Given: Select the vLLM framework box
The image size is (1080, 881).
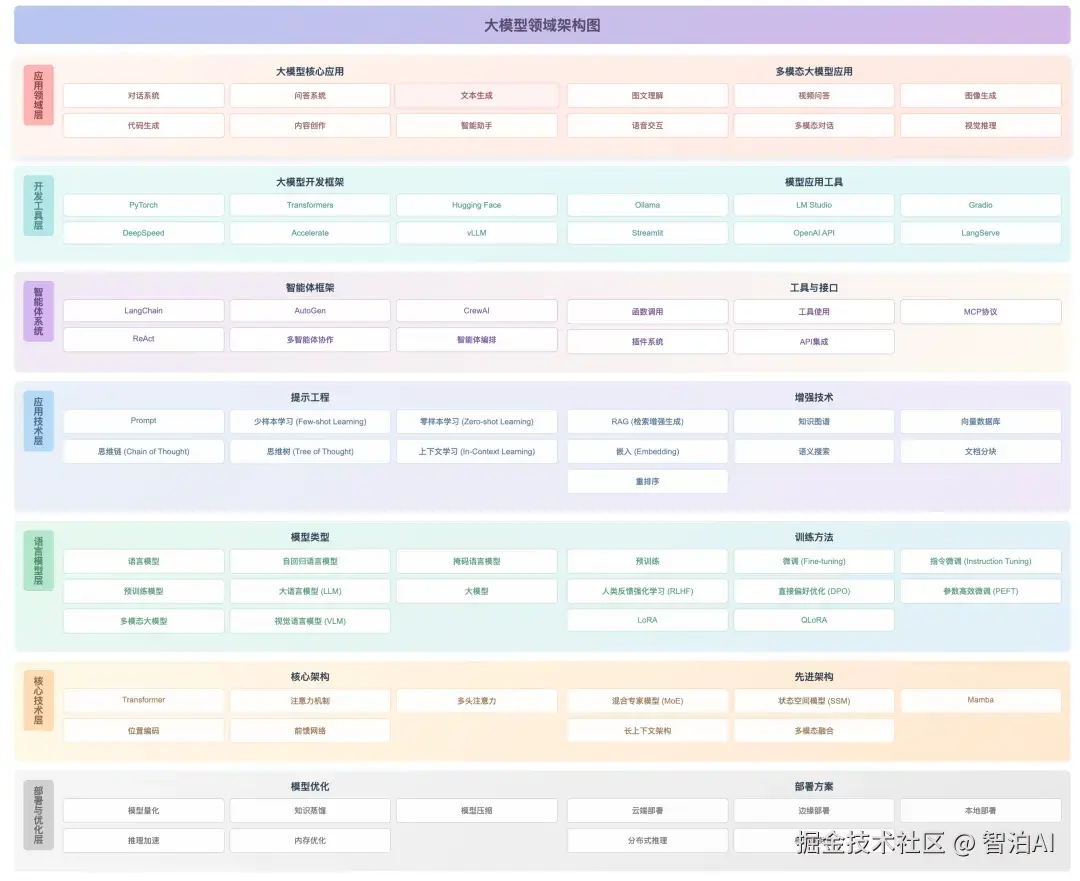Looking at the screenshot, I should point(476,235).
